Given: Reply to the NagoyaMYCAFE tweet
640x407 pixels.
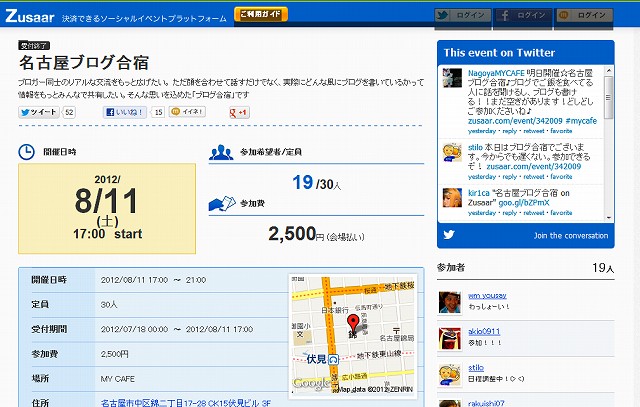Looking at the screenshot, I should coord(509,131).
